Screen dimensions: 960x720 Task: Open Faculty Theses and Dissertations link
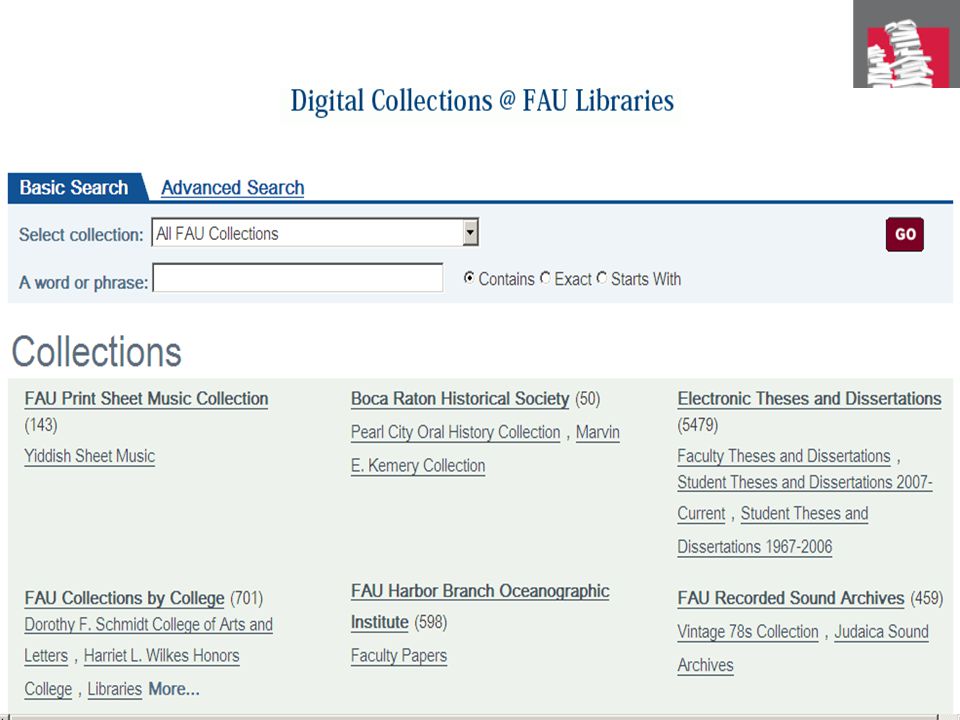784,456
